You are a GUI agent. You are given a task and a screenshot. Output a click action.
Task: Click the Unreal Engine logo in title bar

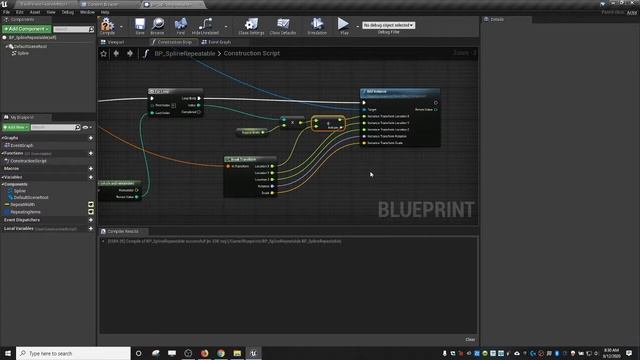tap(4, 4)
